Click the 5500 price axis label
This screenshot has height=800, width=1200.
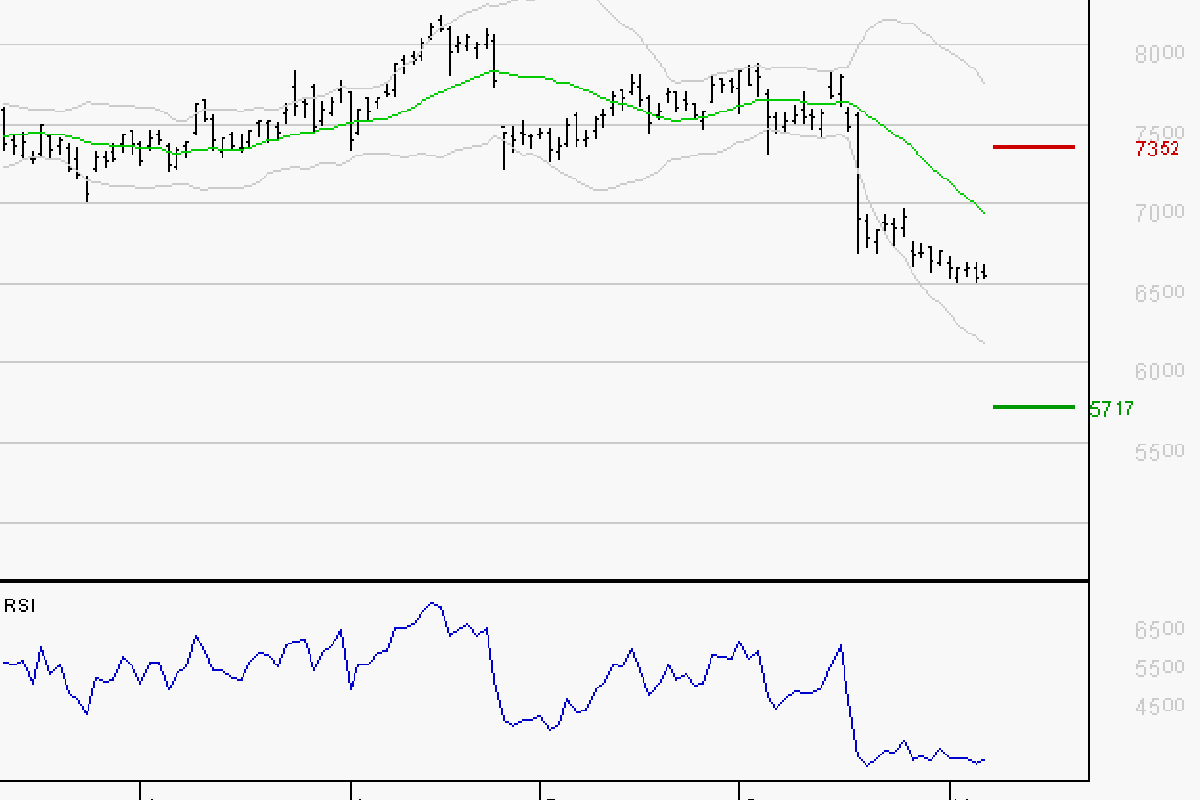(1158, 451)
